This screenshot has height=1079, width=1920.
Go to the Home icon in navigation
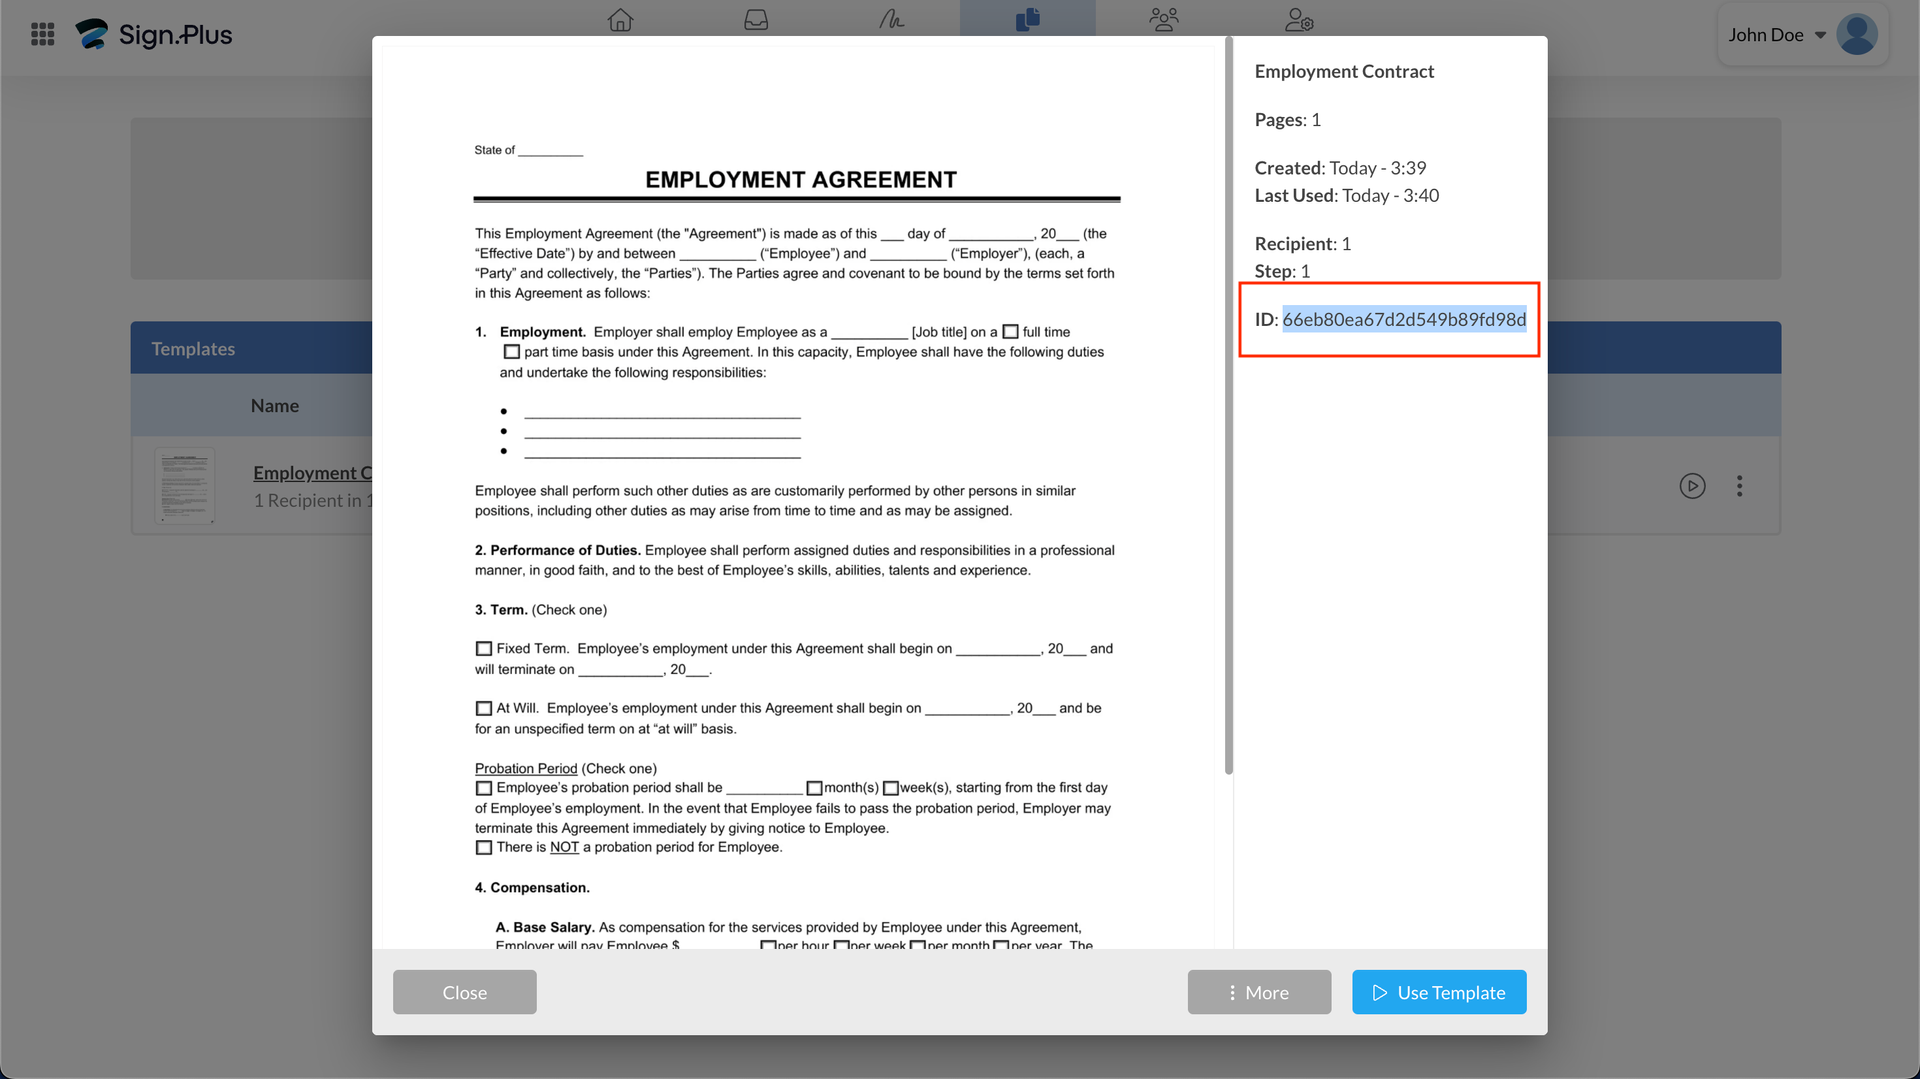tap(620, 20)
